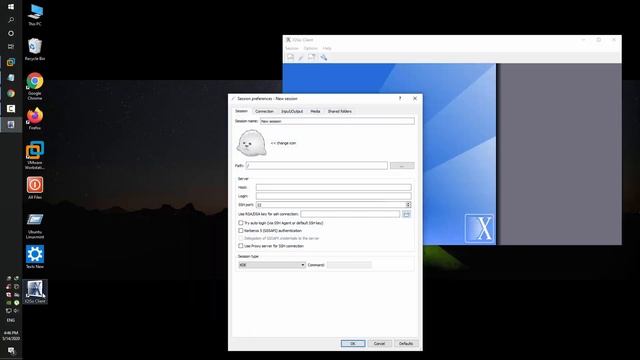The width and height of the screenshot is (640, 360).
Task: Click the X2Go icon on the taskbar
Action: [11, 124]
